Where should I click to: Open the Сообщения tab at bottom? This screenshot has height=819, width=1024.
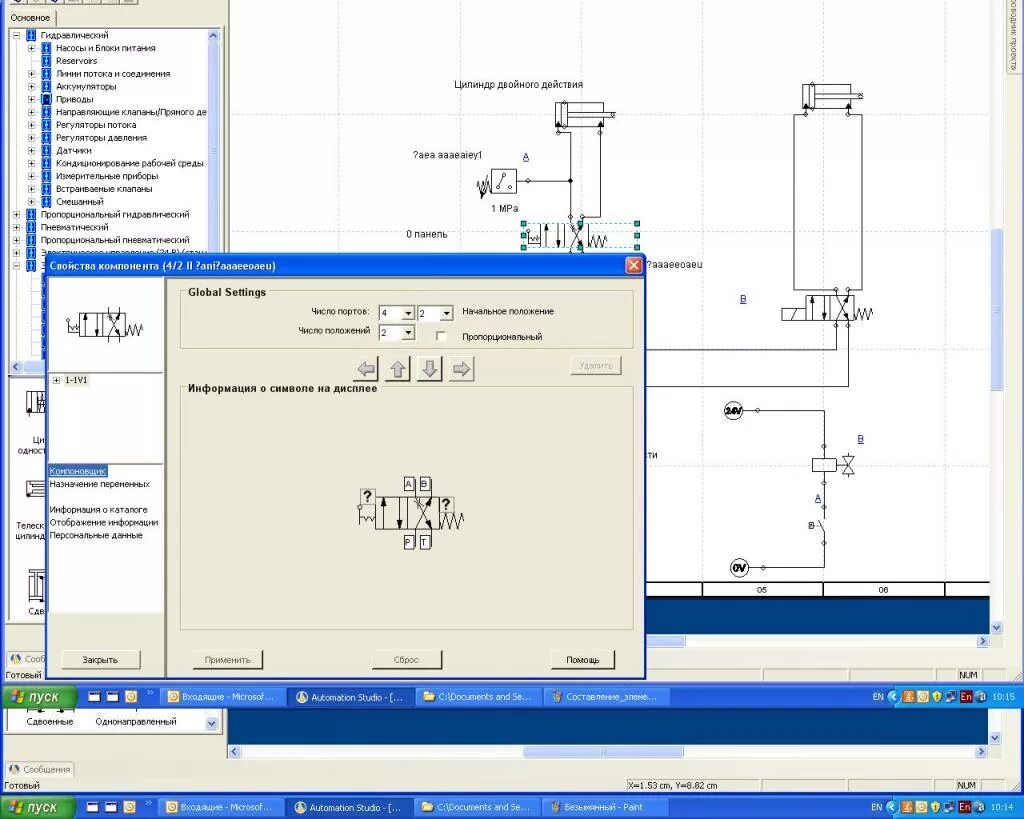click(40, 769)
